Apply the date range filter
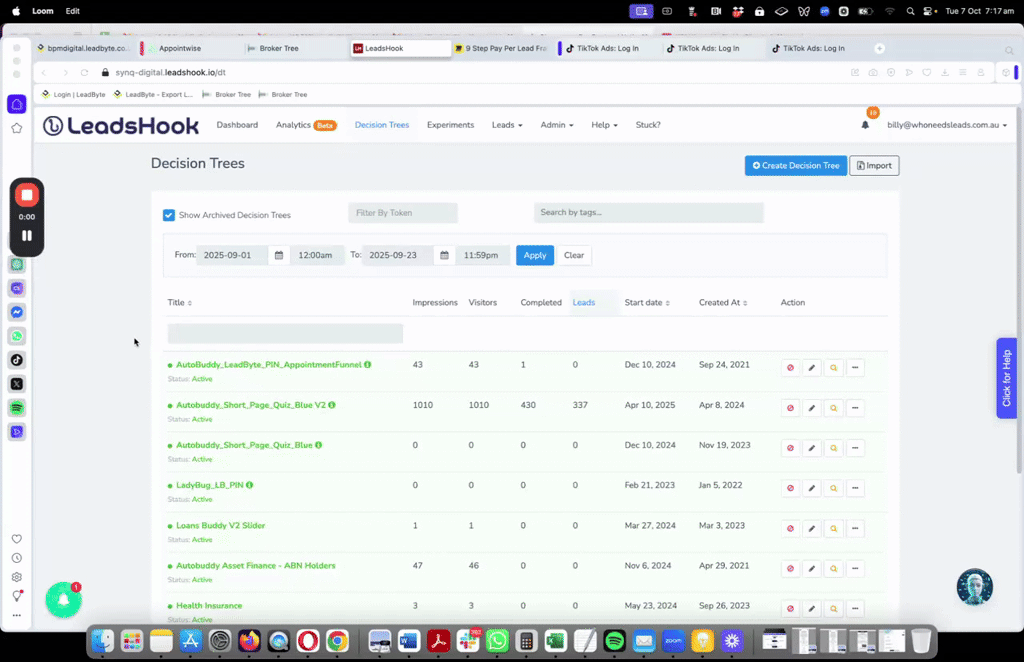 (534, 255)
